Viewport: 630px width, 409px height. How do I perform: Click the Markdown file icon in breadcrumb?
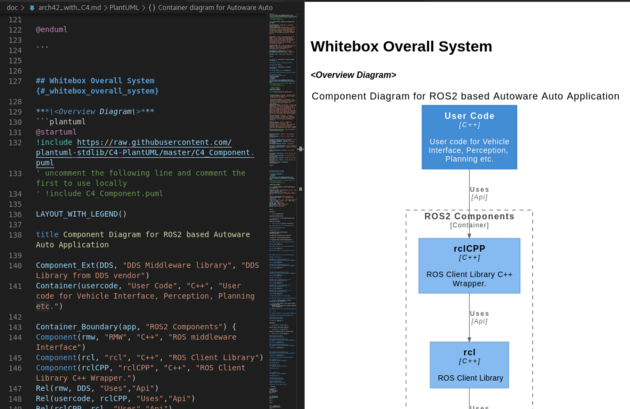tap(32, 8)
